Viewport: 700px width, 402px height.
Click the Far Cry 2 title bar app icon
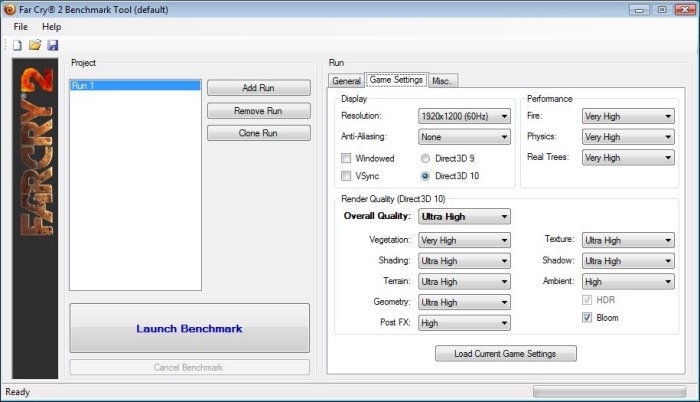tap(10, 9)
